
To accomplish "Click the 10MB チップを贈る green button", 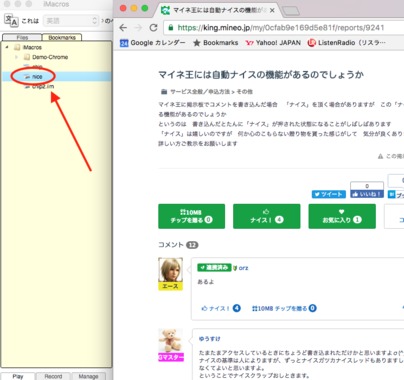I will click(x=191, y=216).
